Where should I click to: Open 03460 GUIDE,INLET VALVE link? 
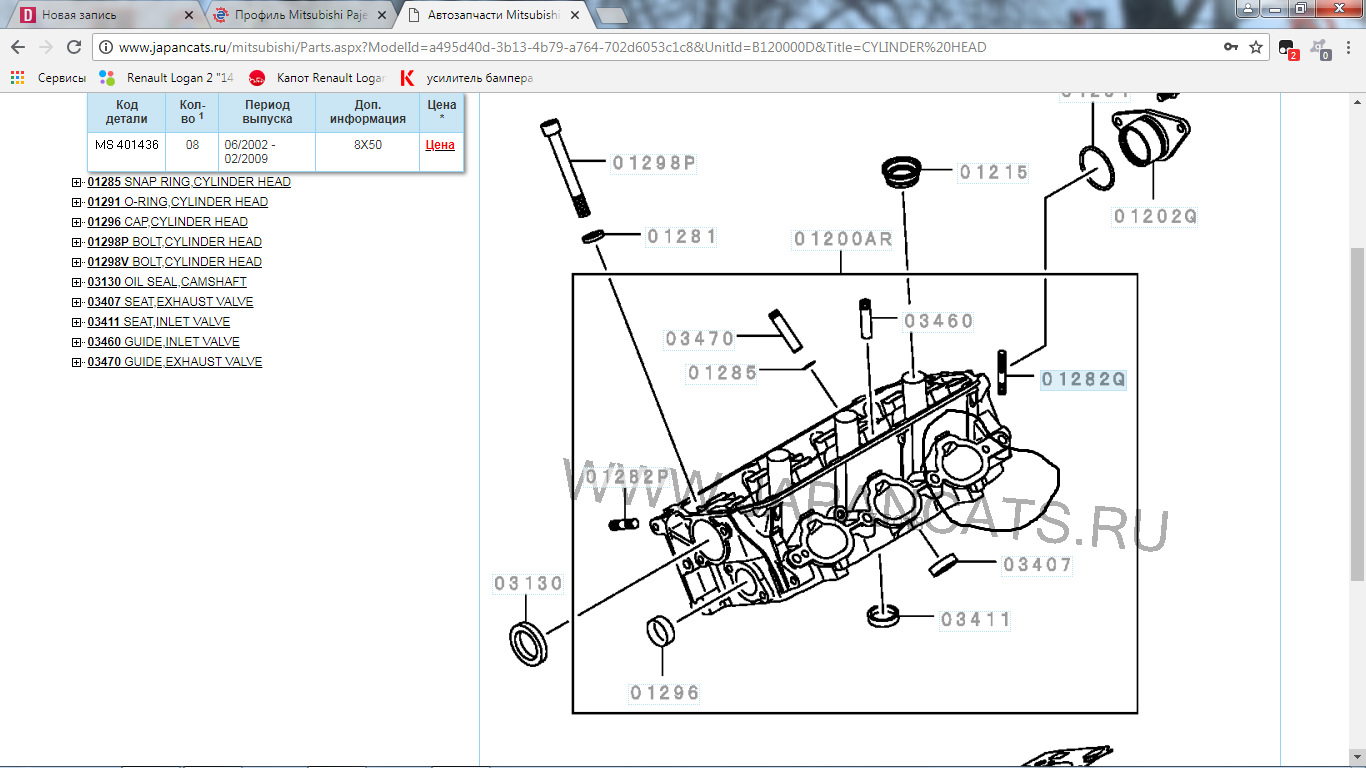(163, 342)
